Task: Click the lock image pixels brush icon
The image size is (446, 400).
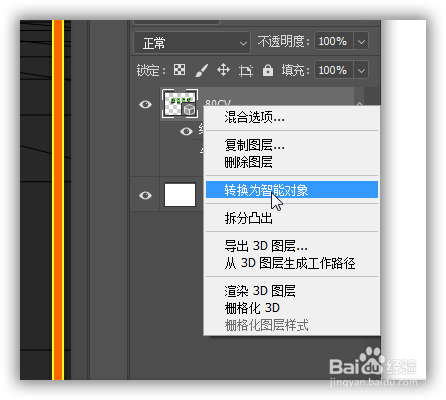Action: (201, 70)
